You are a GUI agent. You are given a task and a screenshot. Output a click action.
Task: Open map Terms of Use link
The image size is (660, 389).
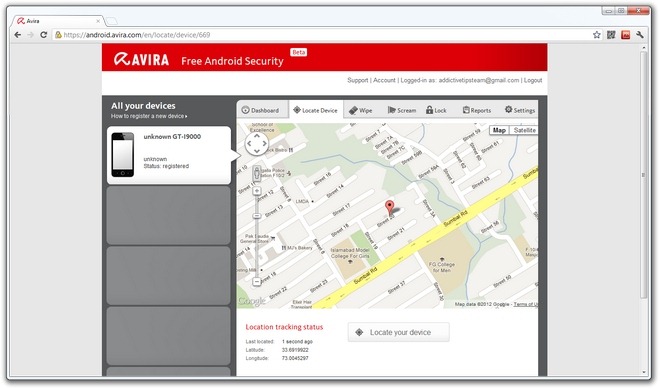click(x=525, y=304)
